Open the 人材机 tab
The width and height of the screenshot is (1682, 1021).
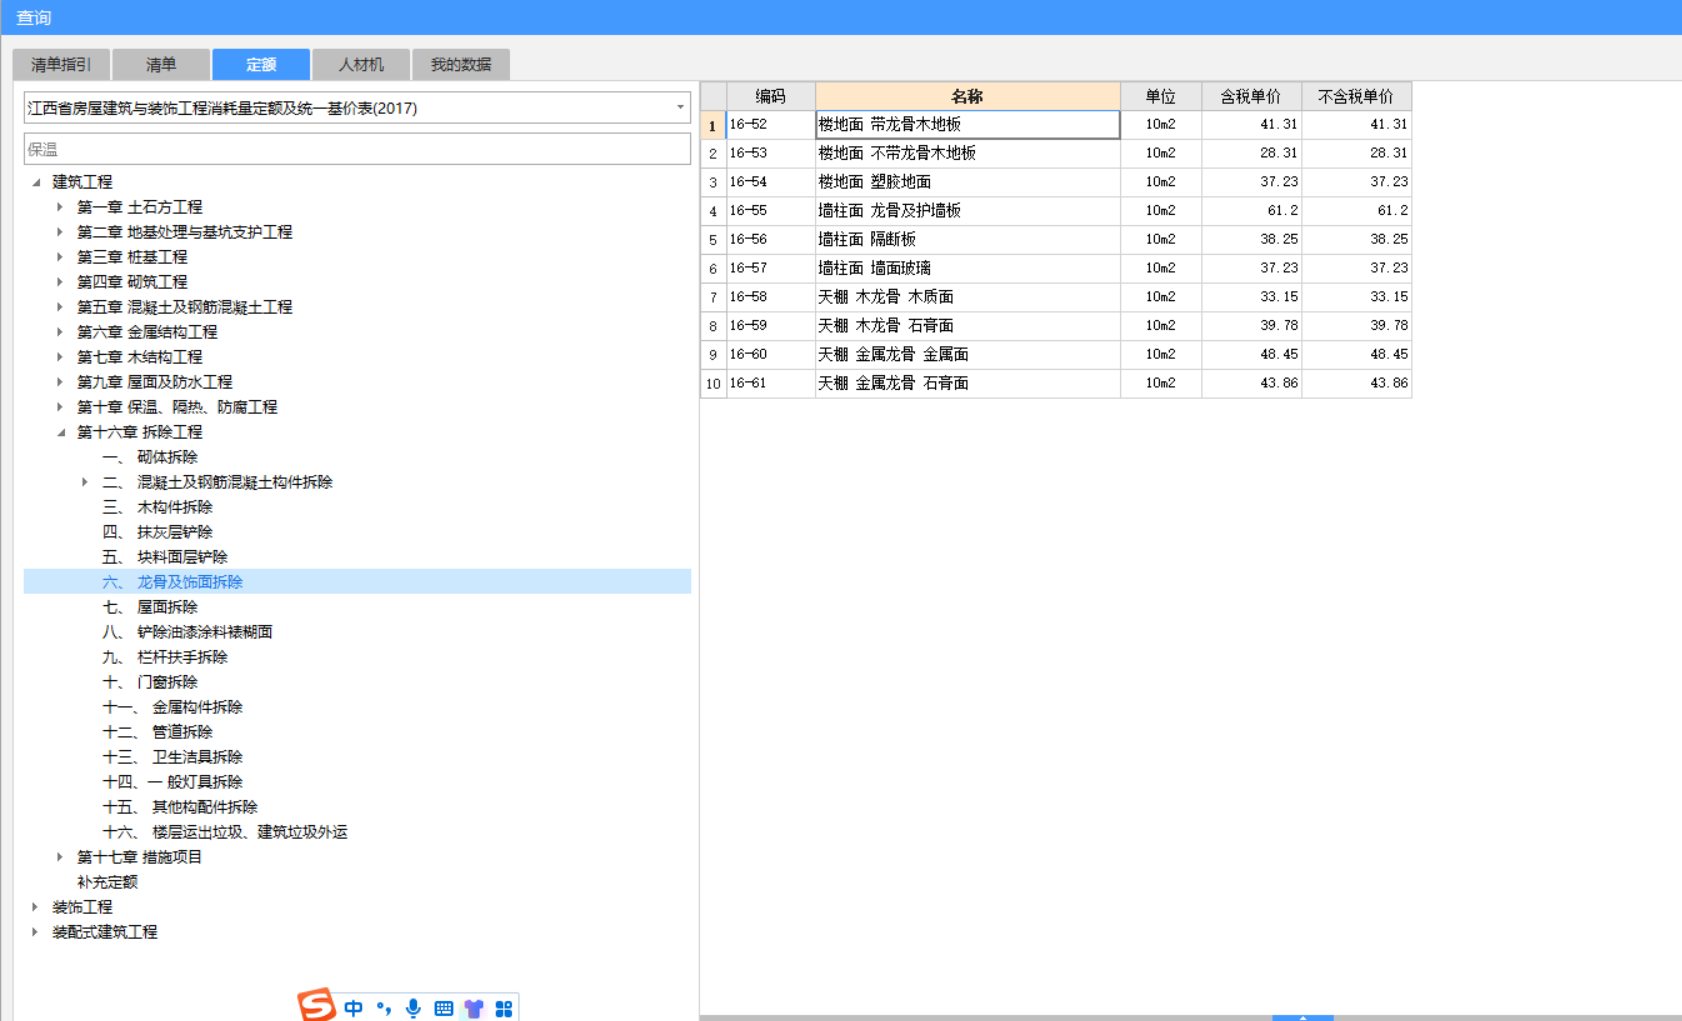pos(361,64)
